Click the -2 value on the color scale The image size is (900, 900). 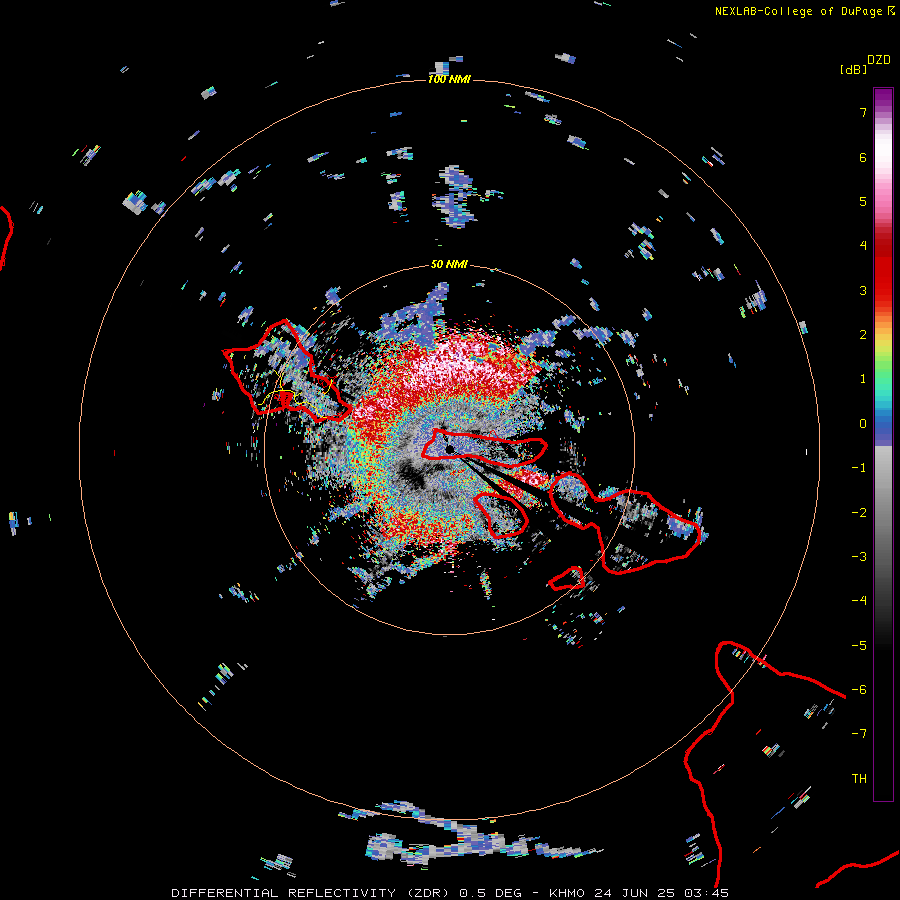pyautogui.click(x=859, y=513)
